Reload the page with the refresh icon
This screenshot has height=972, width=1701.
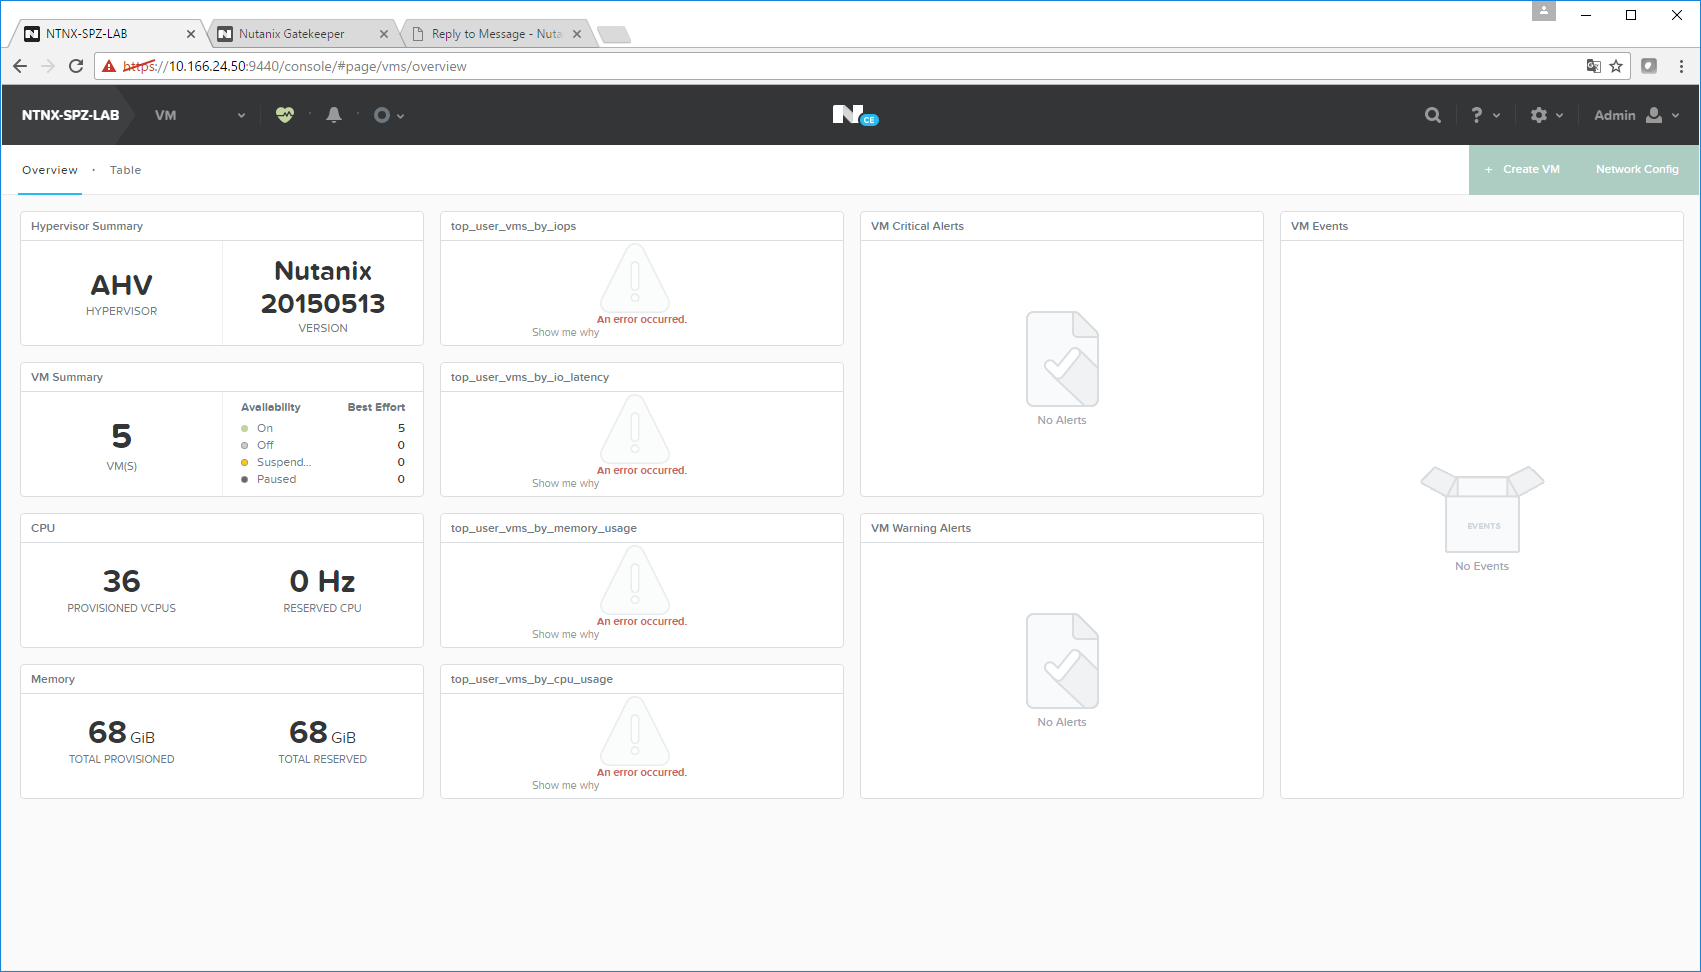(x=76, y=66)
